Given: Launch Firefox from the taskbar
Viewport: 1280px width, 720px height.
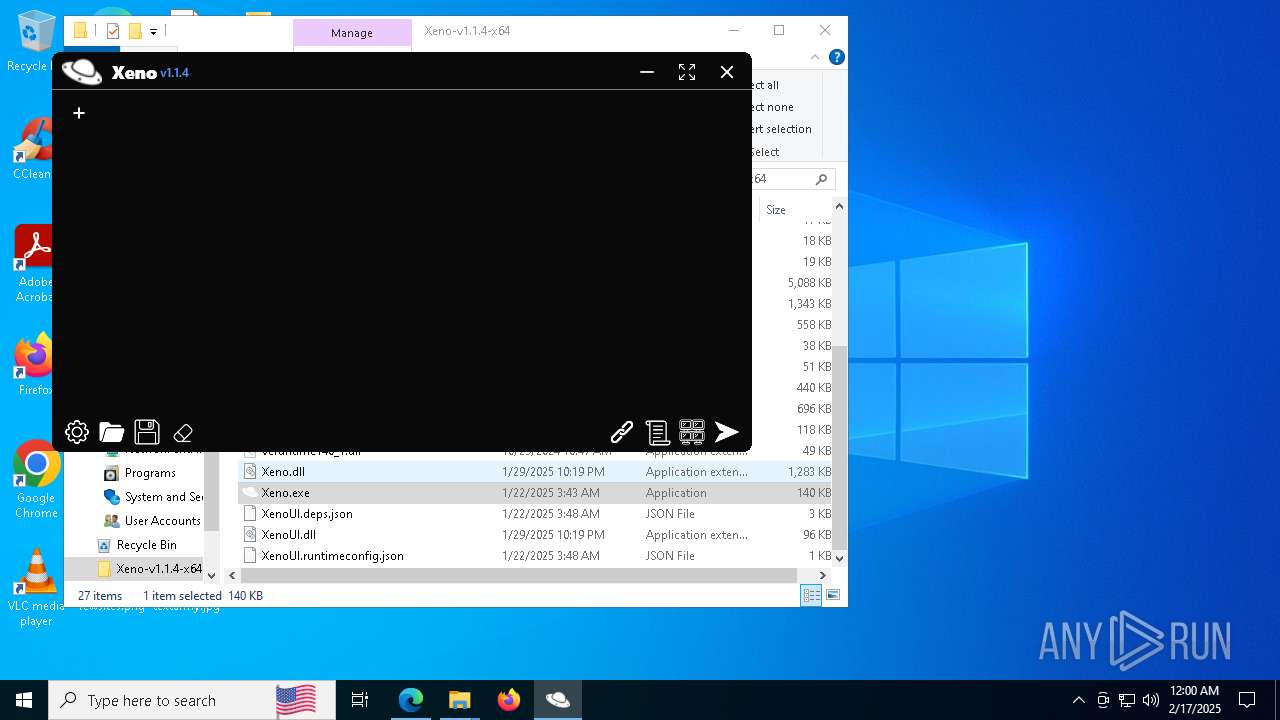Looking at the screenshot, I should pos(509,700).
